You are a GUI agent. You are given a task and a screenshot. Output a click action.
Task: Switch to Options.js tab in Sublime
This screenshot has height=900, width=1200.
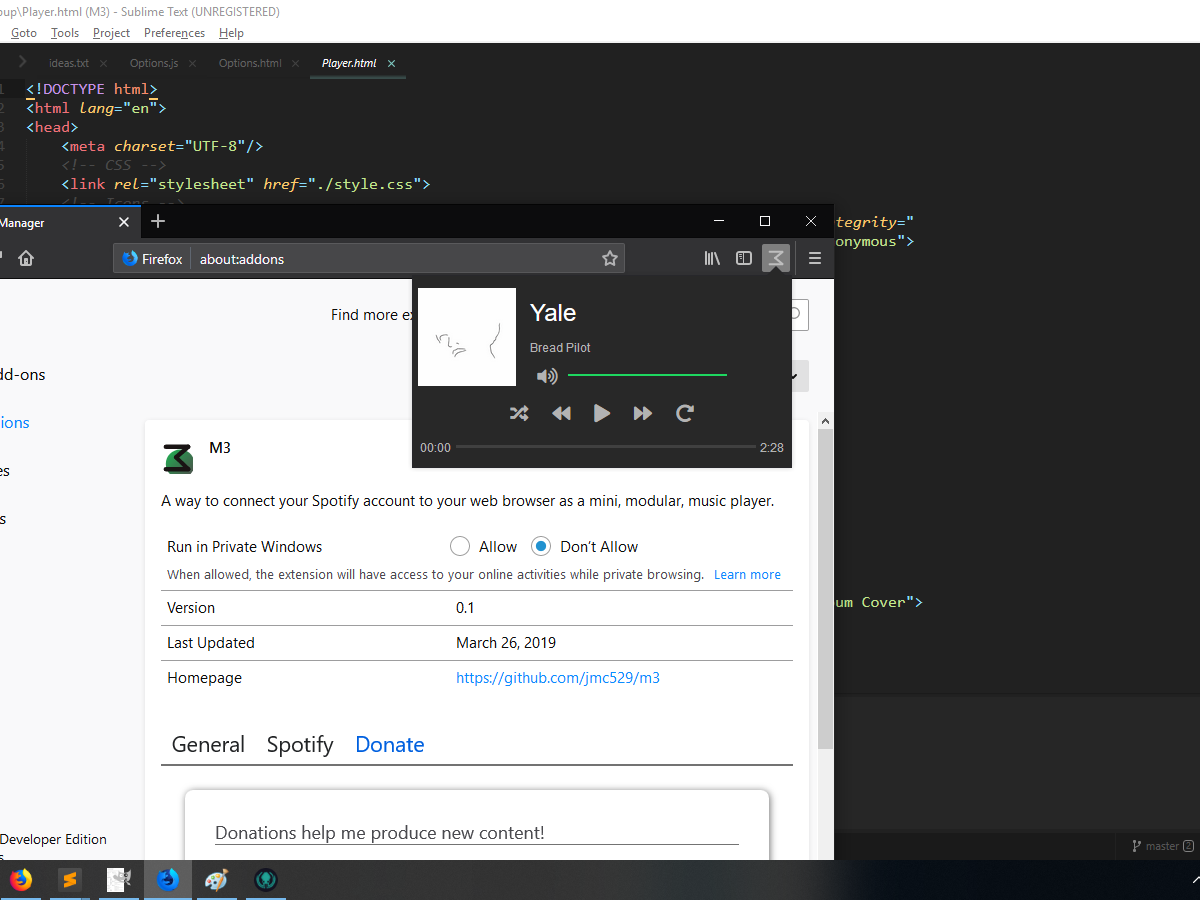click(154, 63)
